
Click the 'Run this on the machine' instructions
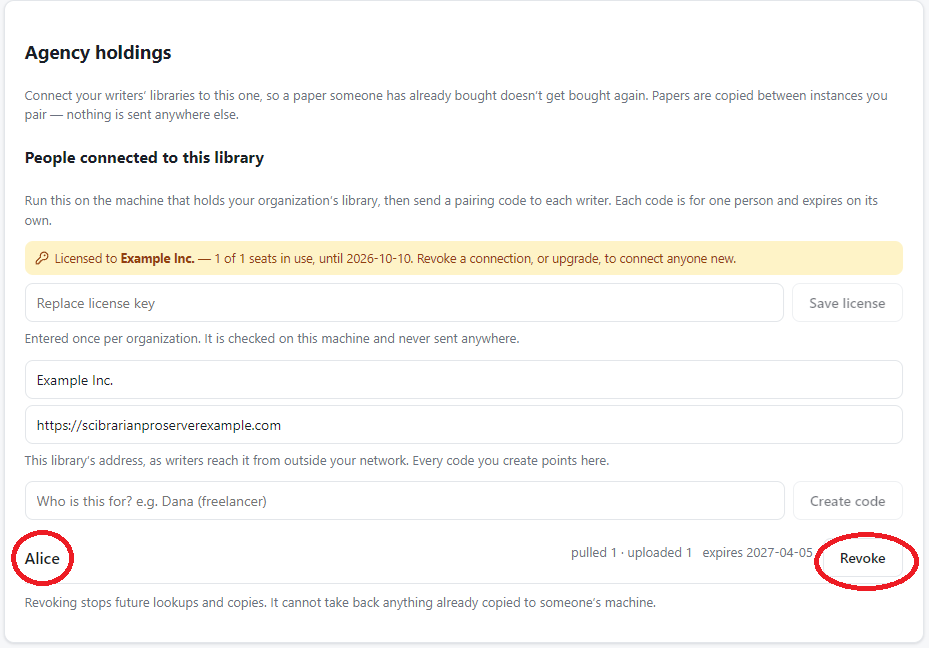451,210
